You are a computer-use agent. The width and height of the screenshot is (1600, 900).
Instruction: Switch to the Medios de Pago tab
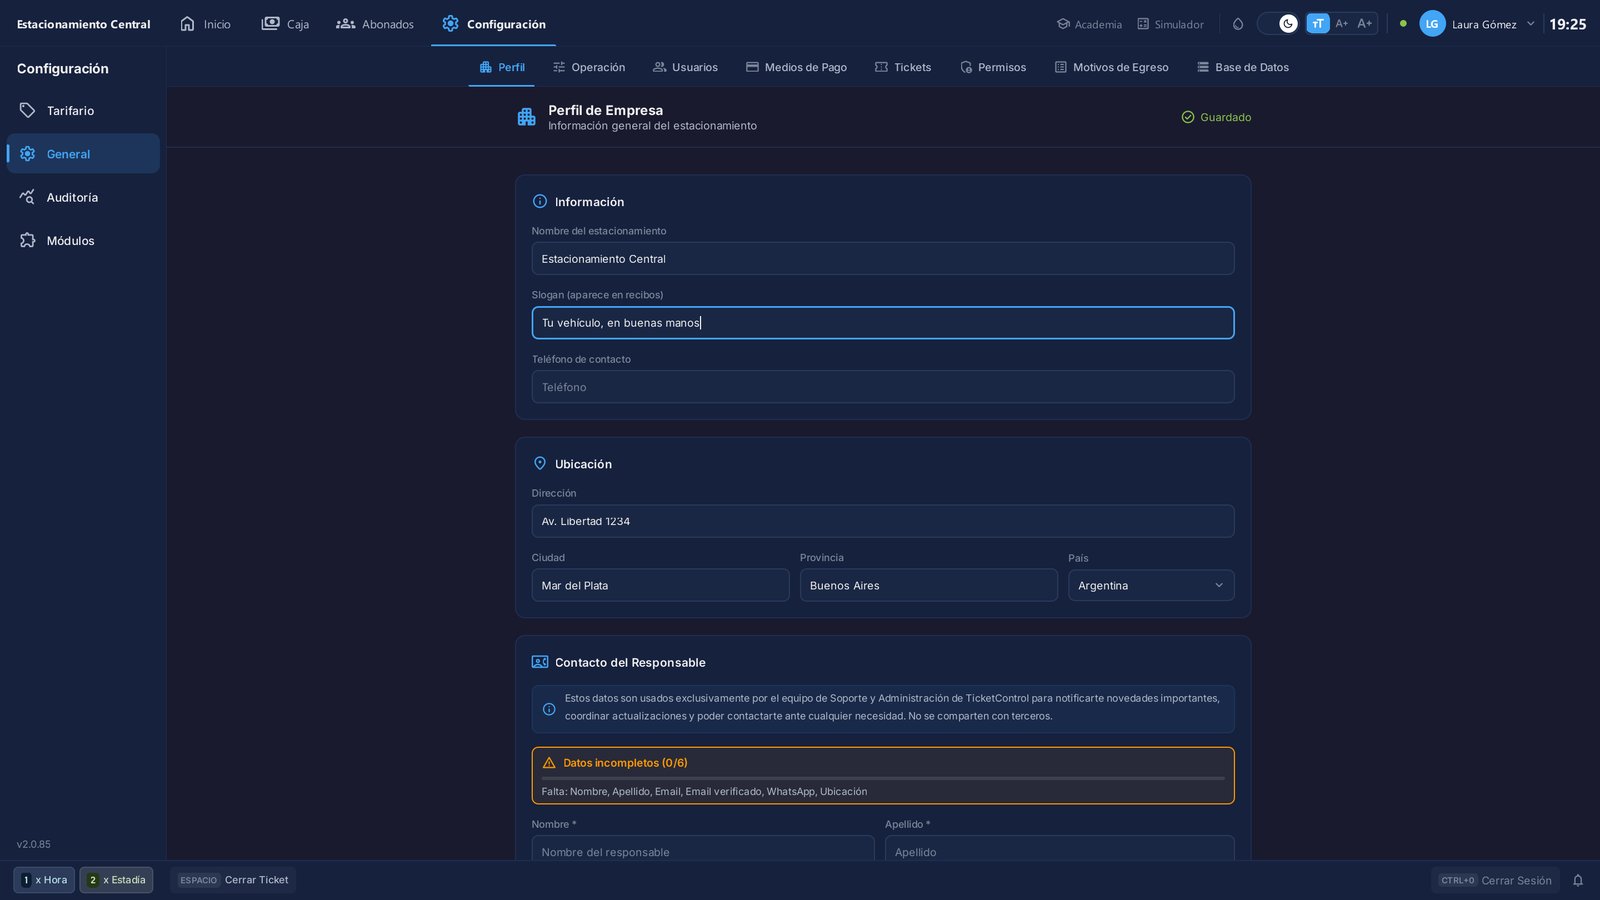[x=796, y=67]
